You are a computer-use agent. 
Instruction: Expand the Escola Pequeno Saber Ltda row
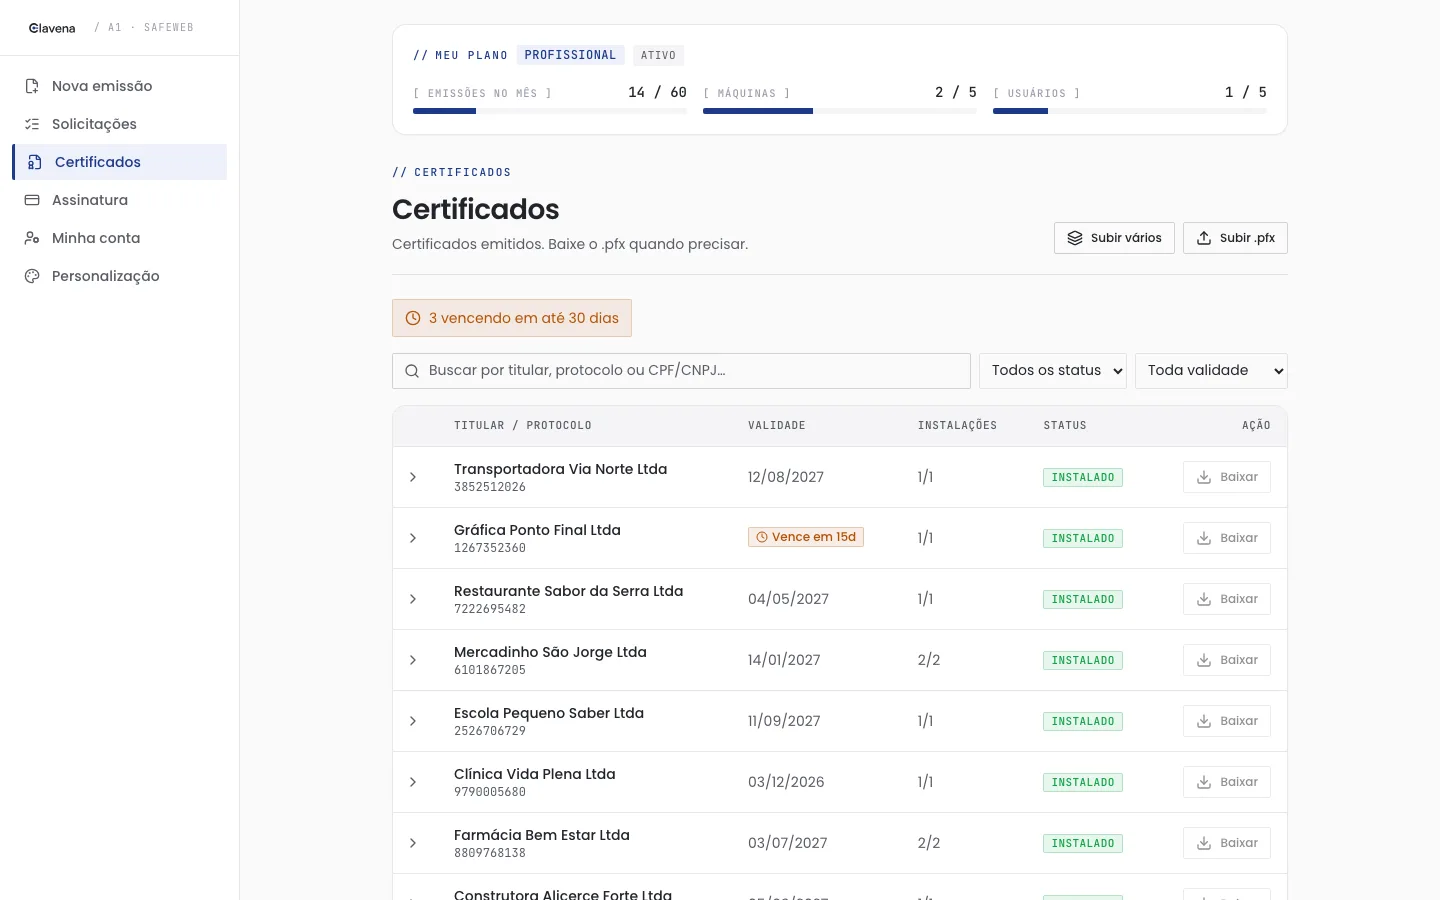point(413,721)
